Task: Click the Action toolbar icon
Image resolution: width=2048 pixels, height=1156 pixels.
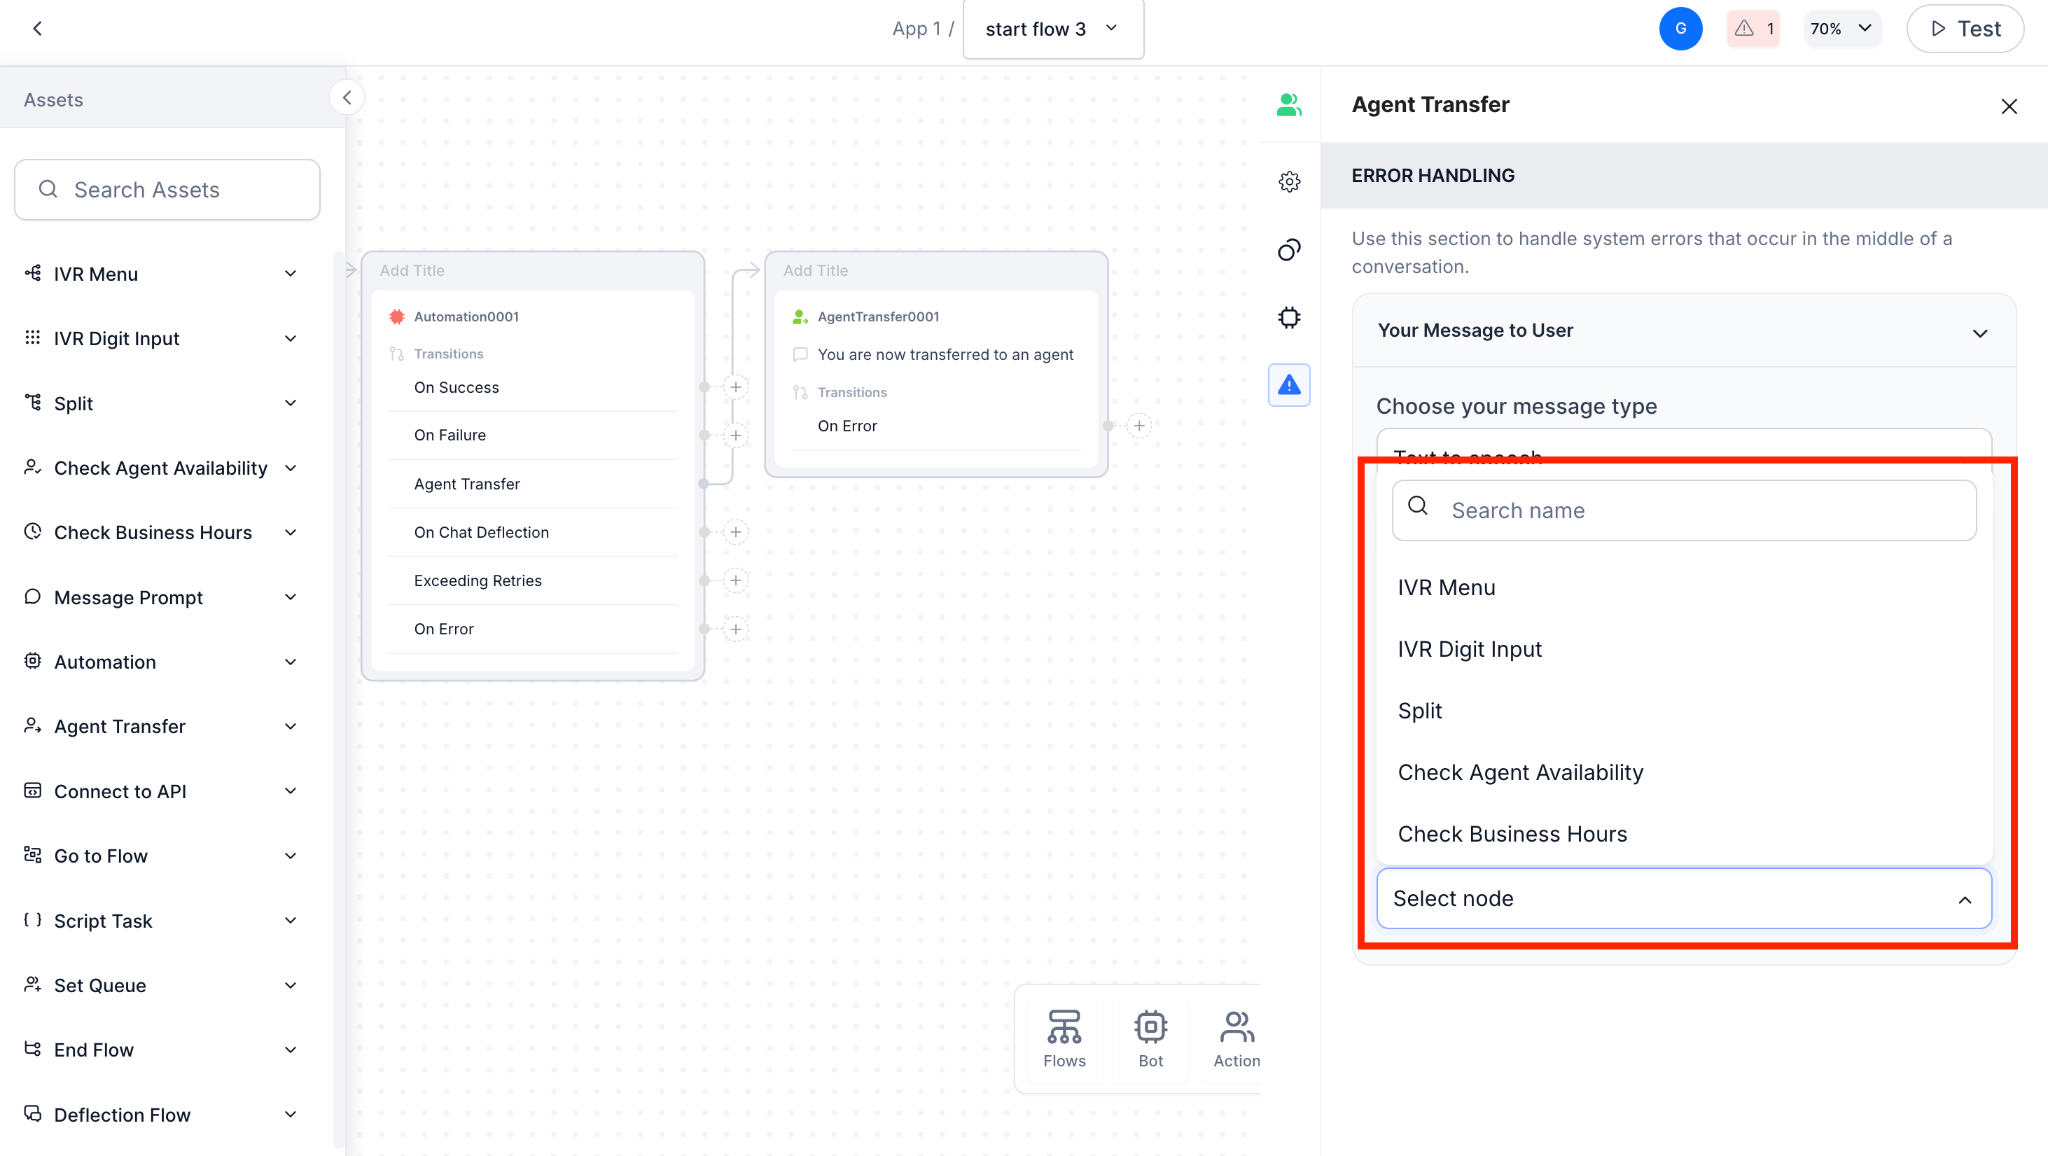Action: click(x=1236, y=1039)
